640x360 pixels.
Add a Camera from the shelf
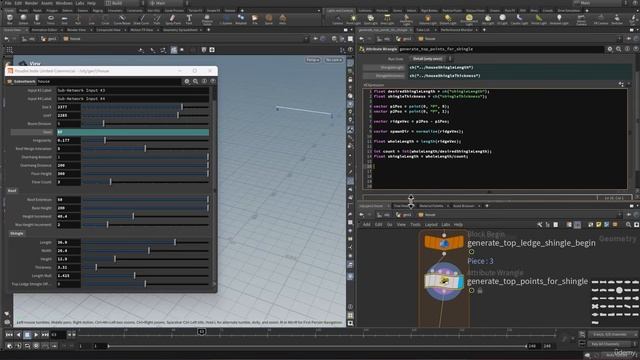click(x=338, y=19)
